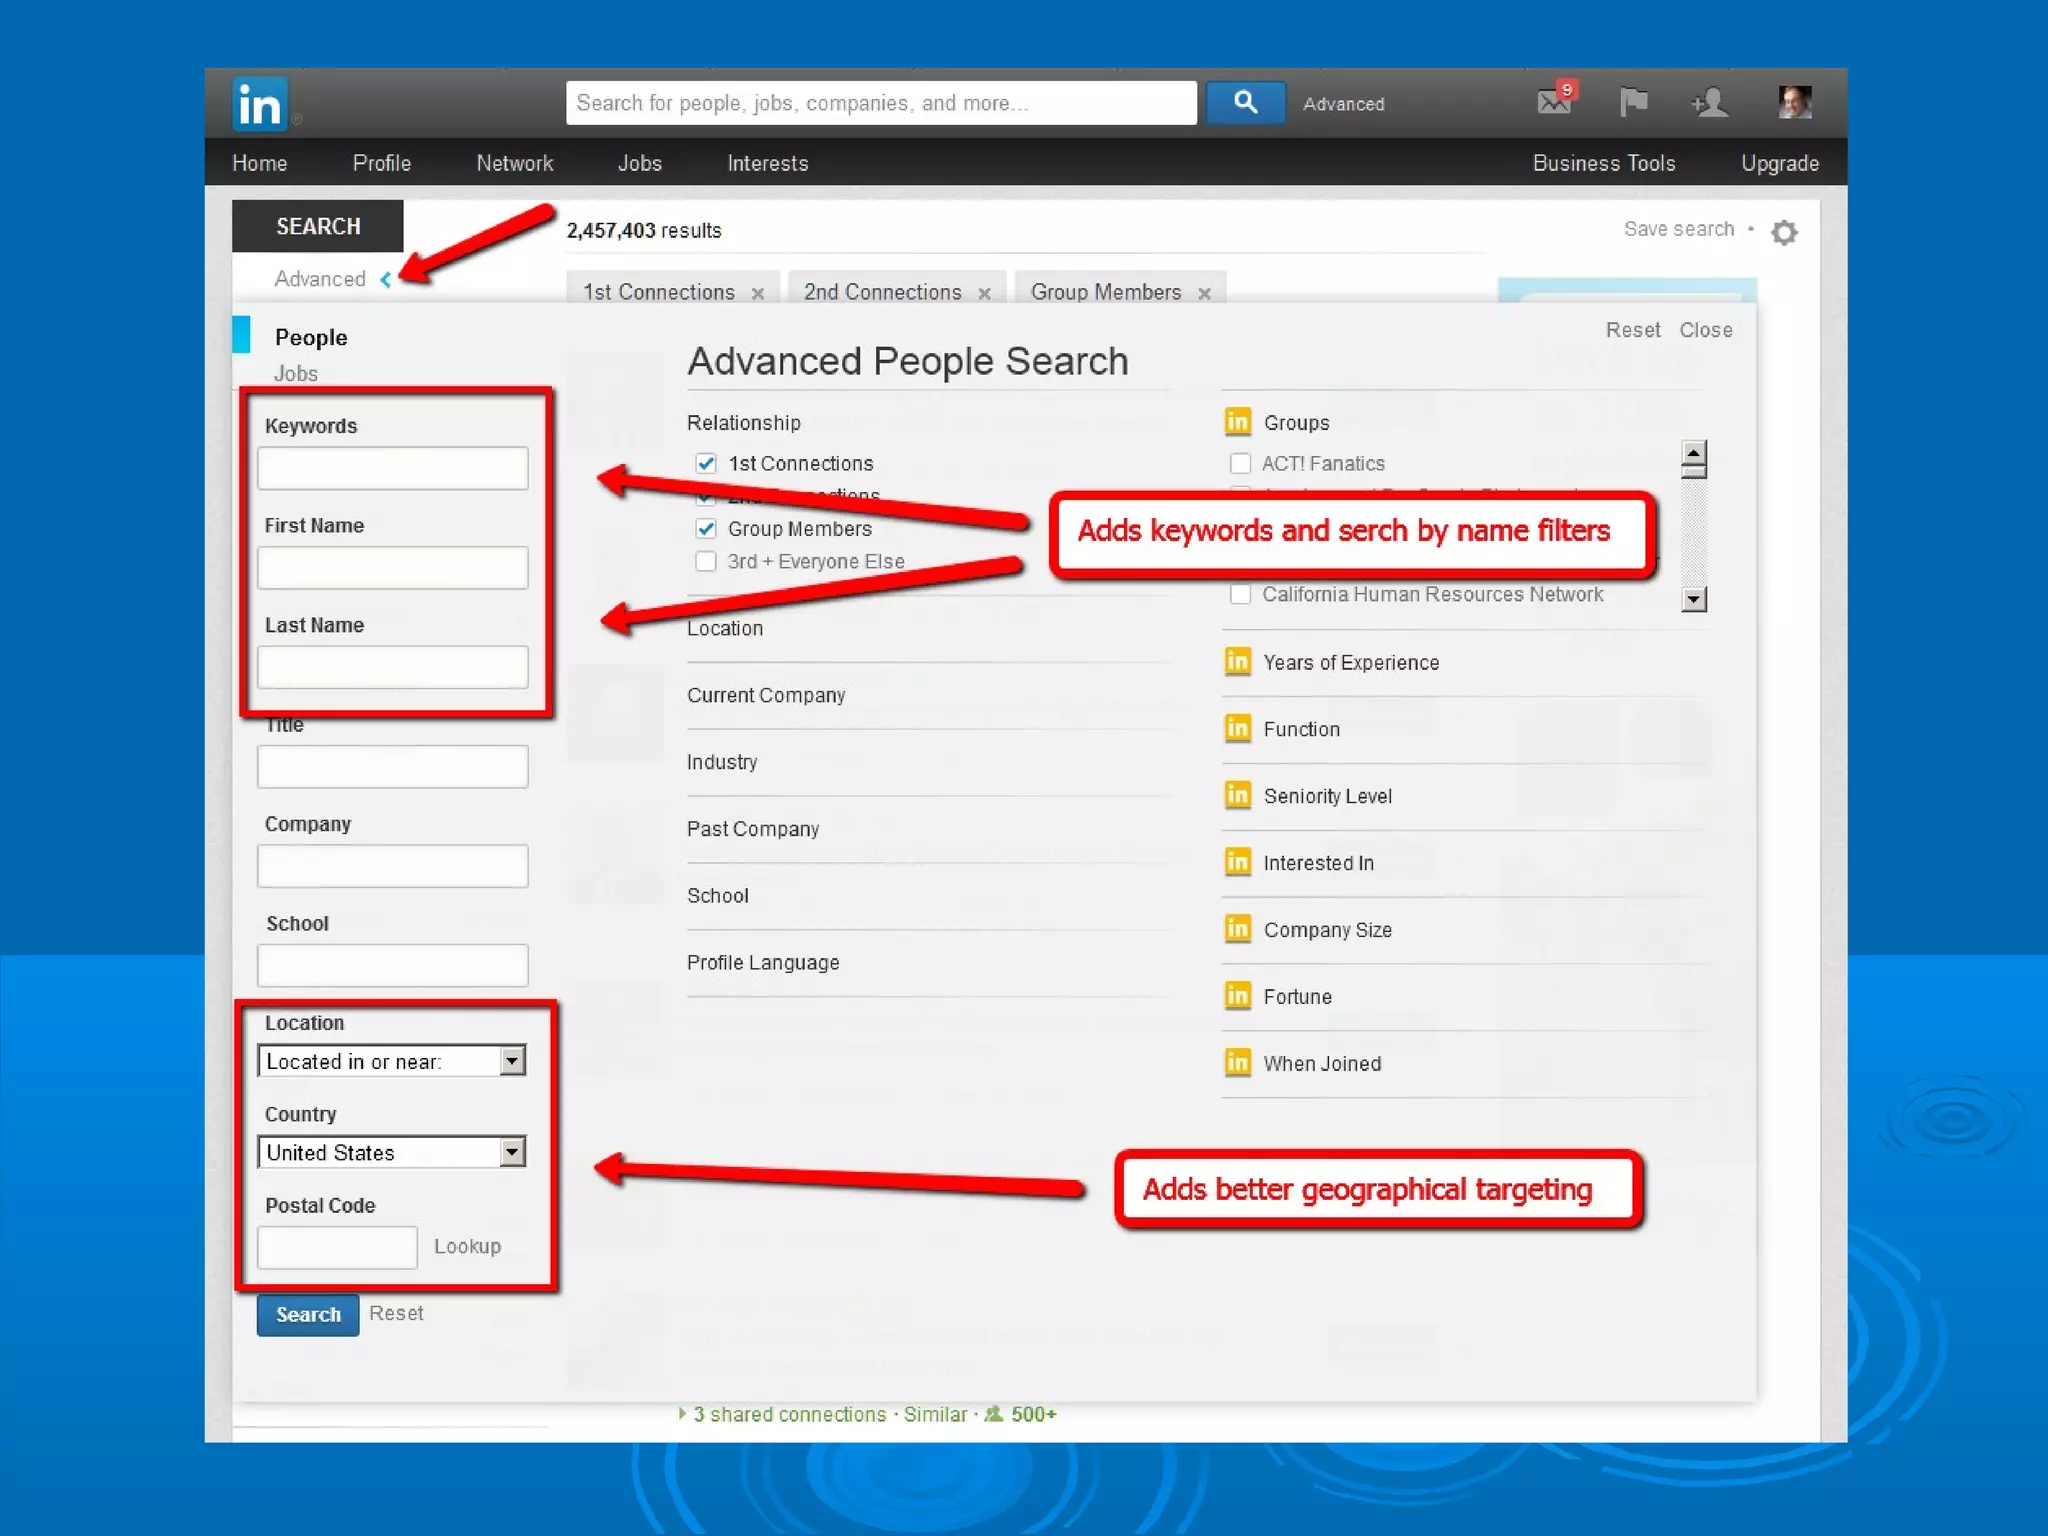This screenshot has height=1536, width=2048.
Task: Expand the Years of Experience premium filter
Action: pos(1350,662)
